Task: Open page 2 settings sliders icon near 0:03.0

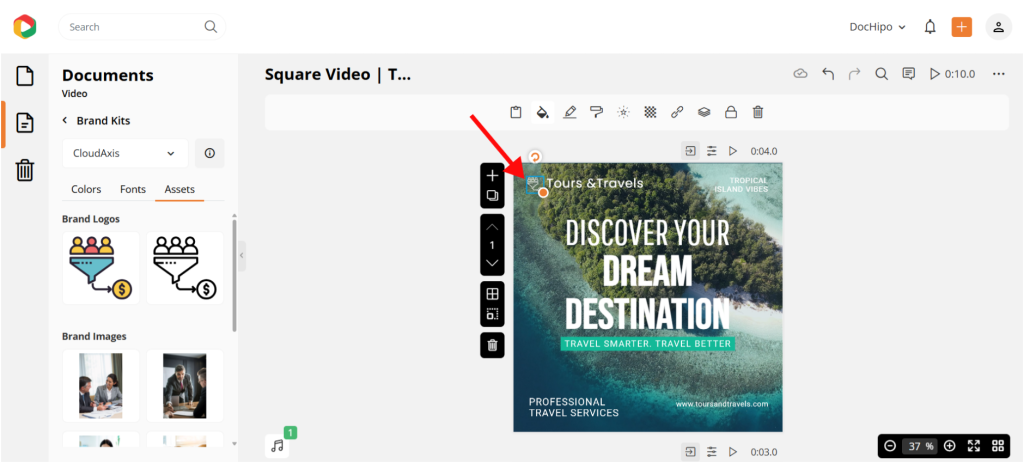Action: pyautogui.click(x=712, y=451)
